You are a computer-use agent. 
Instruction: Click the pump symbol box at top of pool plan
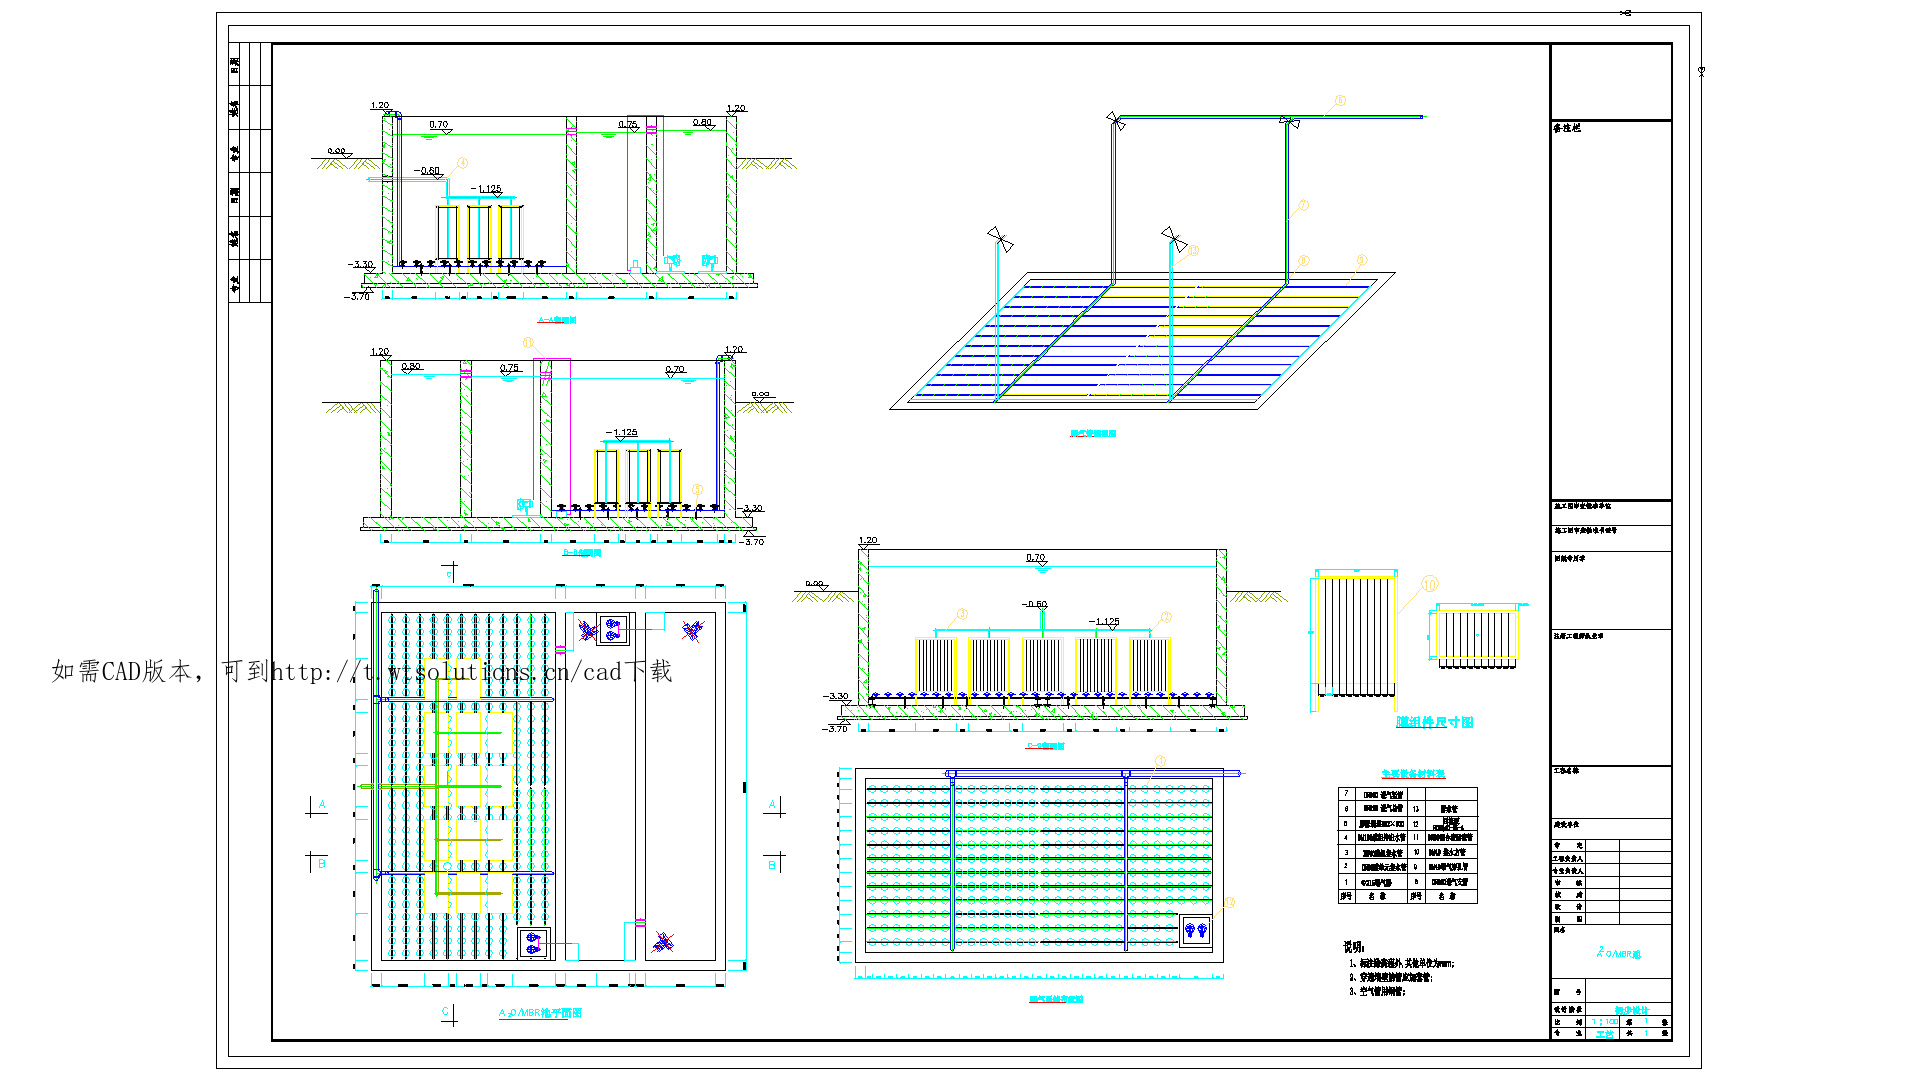[612, 630]
